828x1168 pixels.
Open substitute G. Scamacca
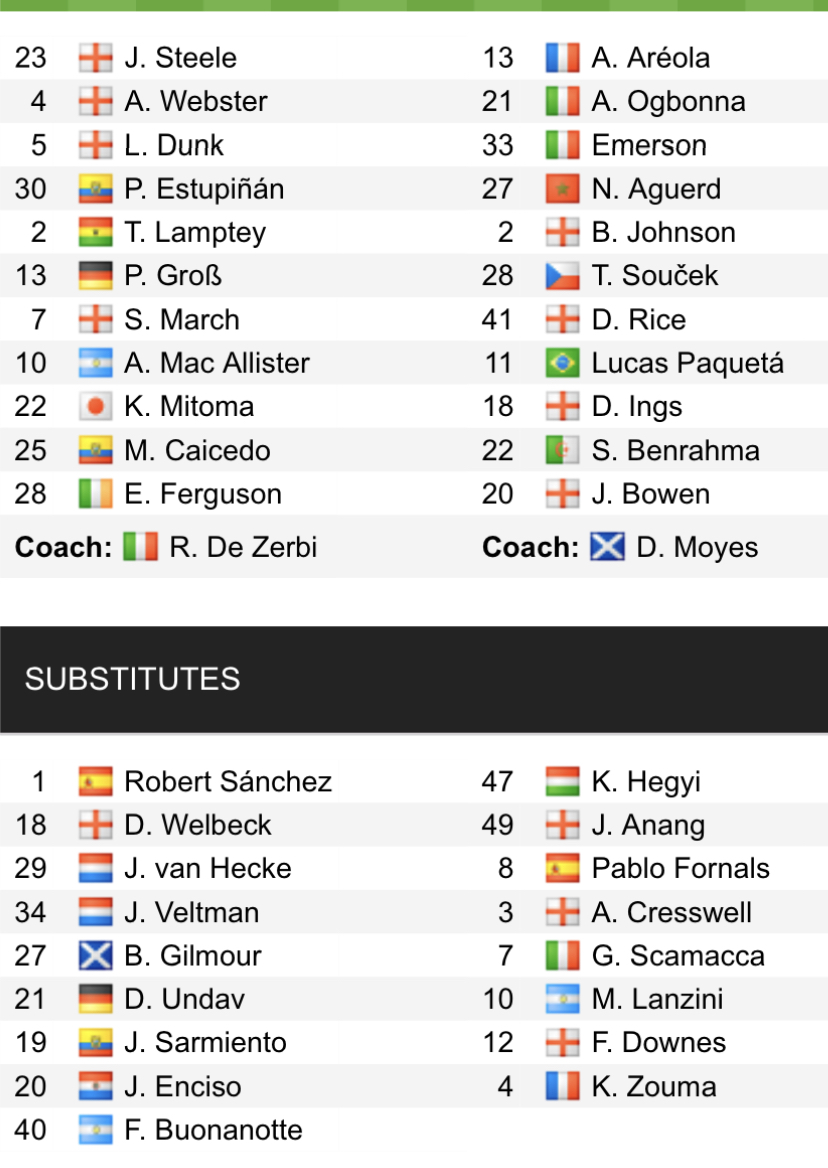(x=677, y=956)
